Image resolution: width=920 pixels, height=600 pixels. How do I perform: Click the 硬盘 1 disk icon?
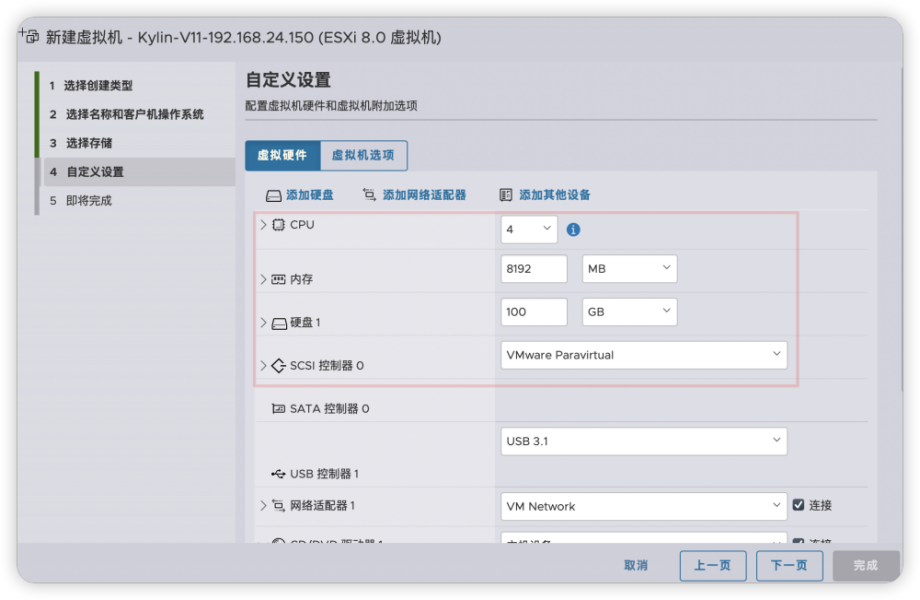point(279,323)
